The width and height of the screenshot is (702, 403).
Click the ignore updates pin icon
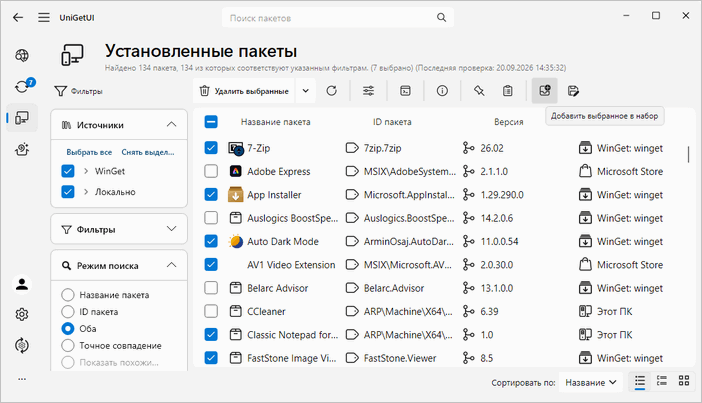(x=479, y=91)
